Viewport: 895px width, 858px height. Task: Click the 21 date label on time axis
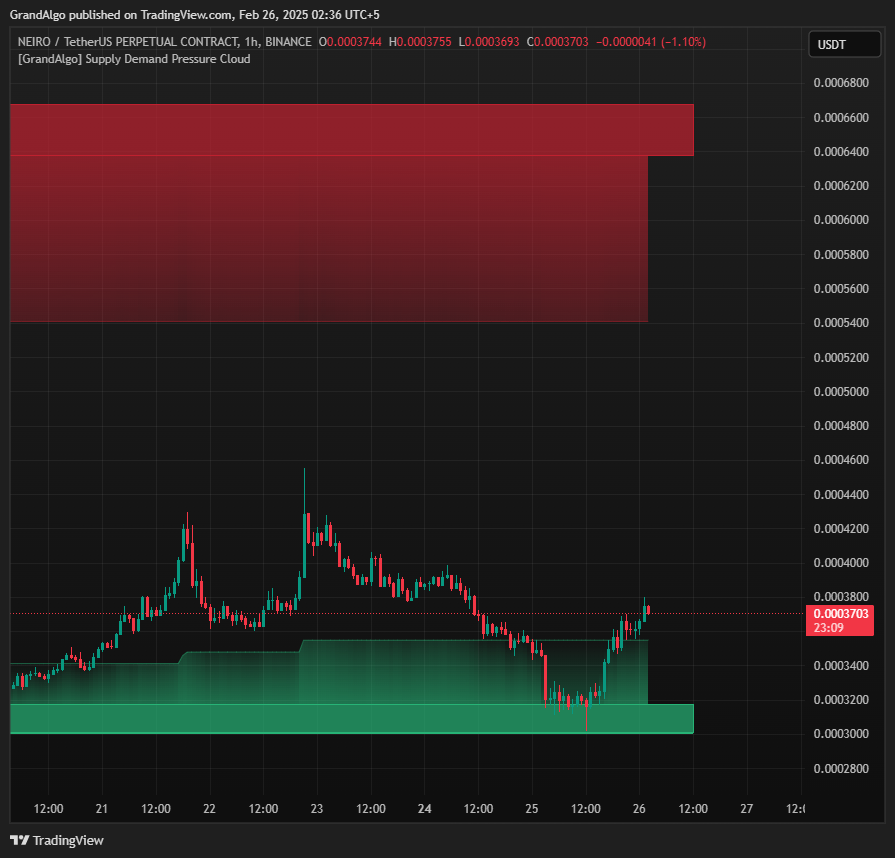[102, 809]
